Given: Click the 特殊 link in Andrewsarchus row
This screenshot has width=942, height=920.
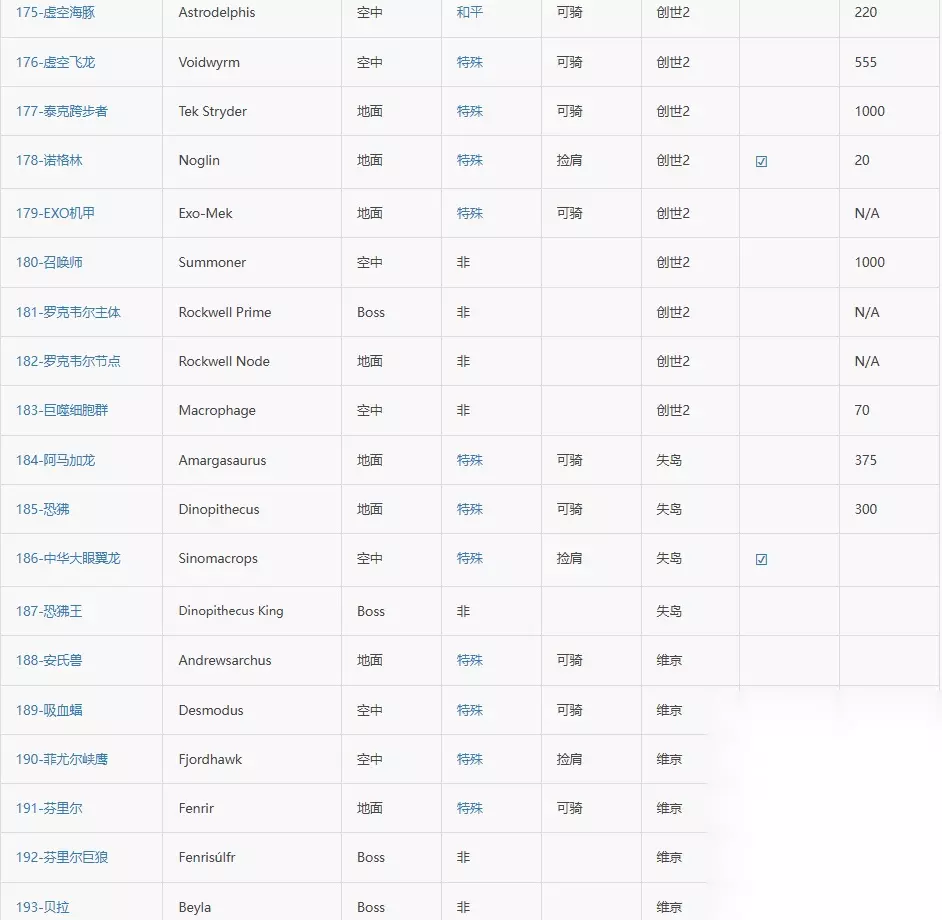Looking at the screenshot, I should click(470, 660).
